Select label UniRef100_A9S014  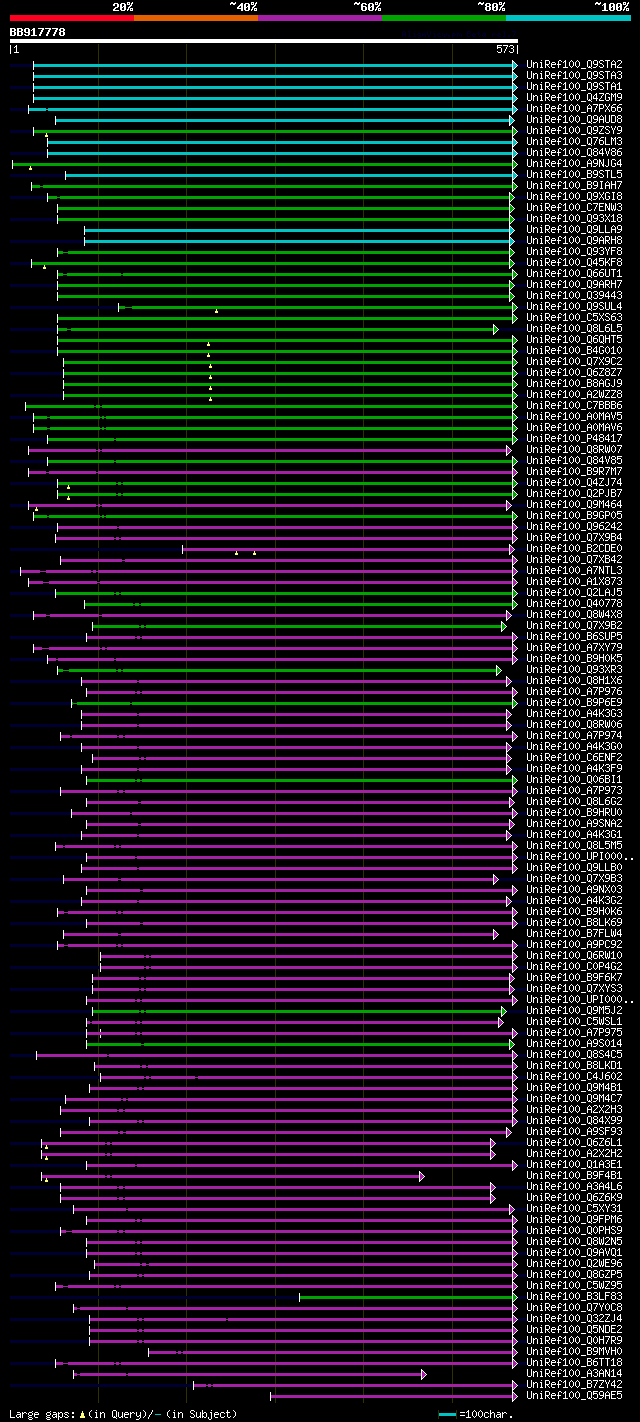[x=574, y=1044]
